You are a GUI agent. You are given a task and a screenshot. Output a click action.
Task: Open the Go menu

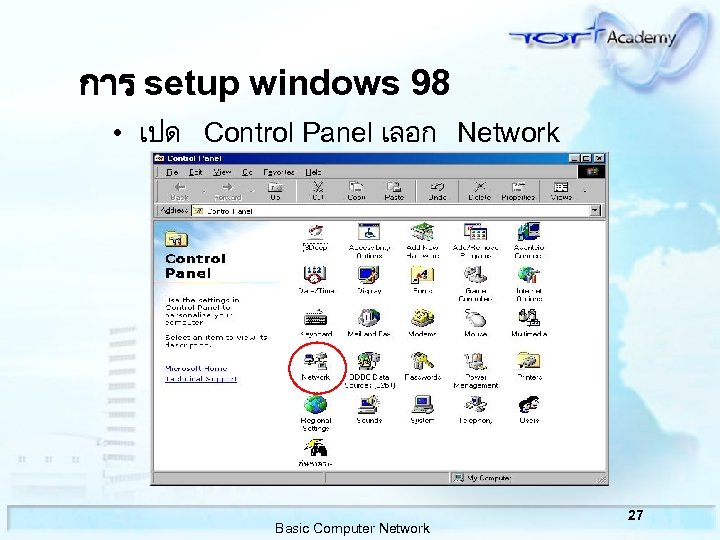pos(248,172)
